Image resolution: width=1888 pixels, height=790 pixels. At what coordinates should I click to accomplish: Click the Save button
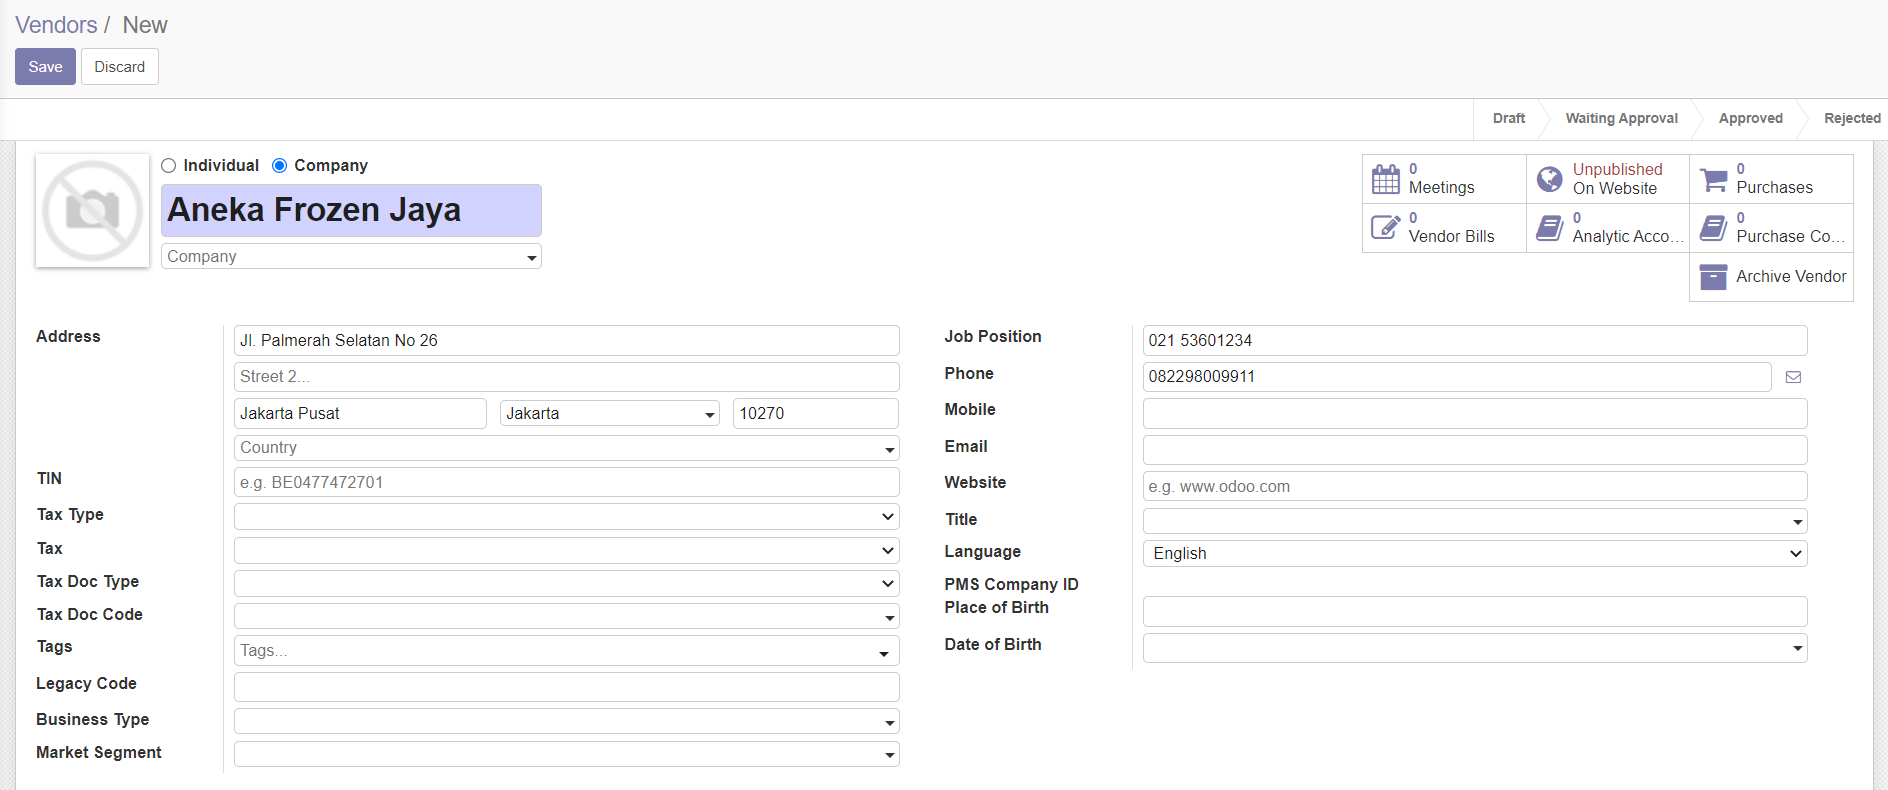[x=45, y=67]
